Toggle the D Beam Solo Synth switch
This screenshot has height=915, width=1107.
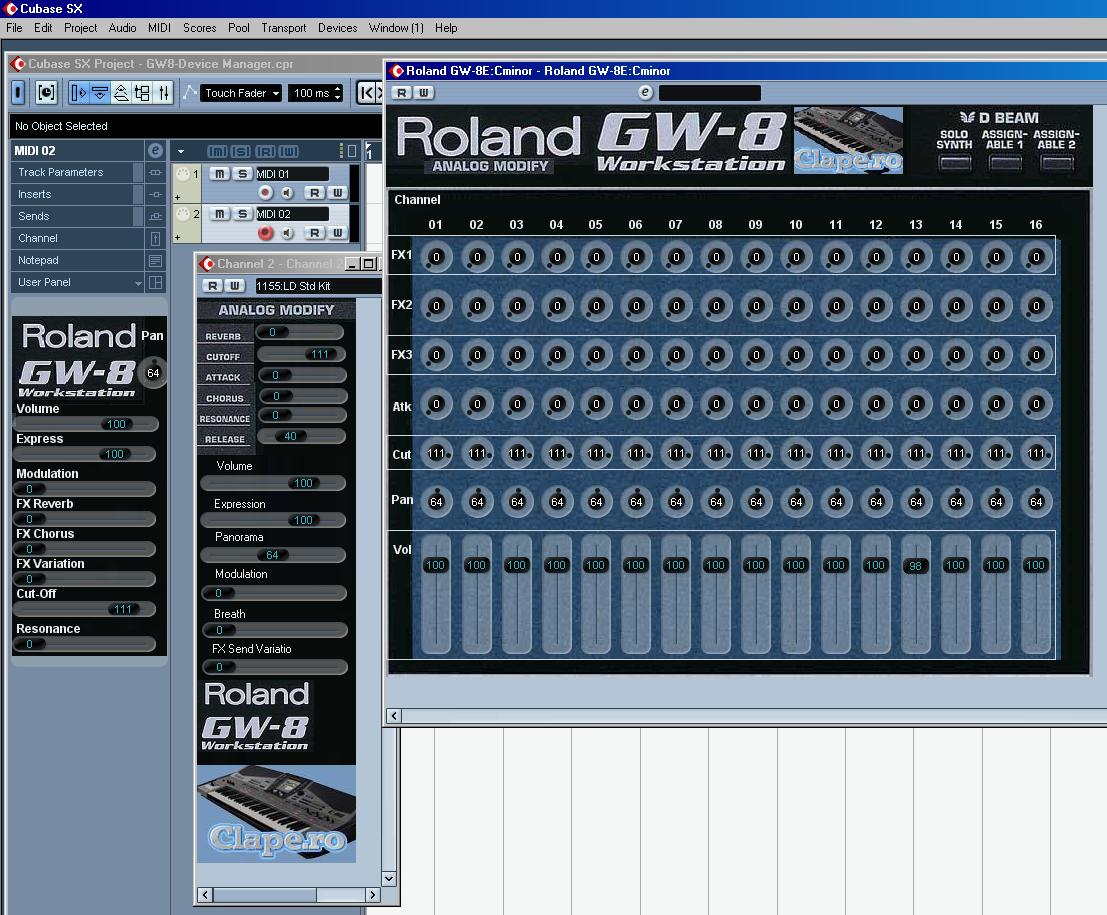pyautogui.click(x=955, y=163)
